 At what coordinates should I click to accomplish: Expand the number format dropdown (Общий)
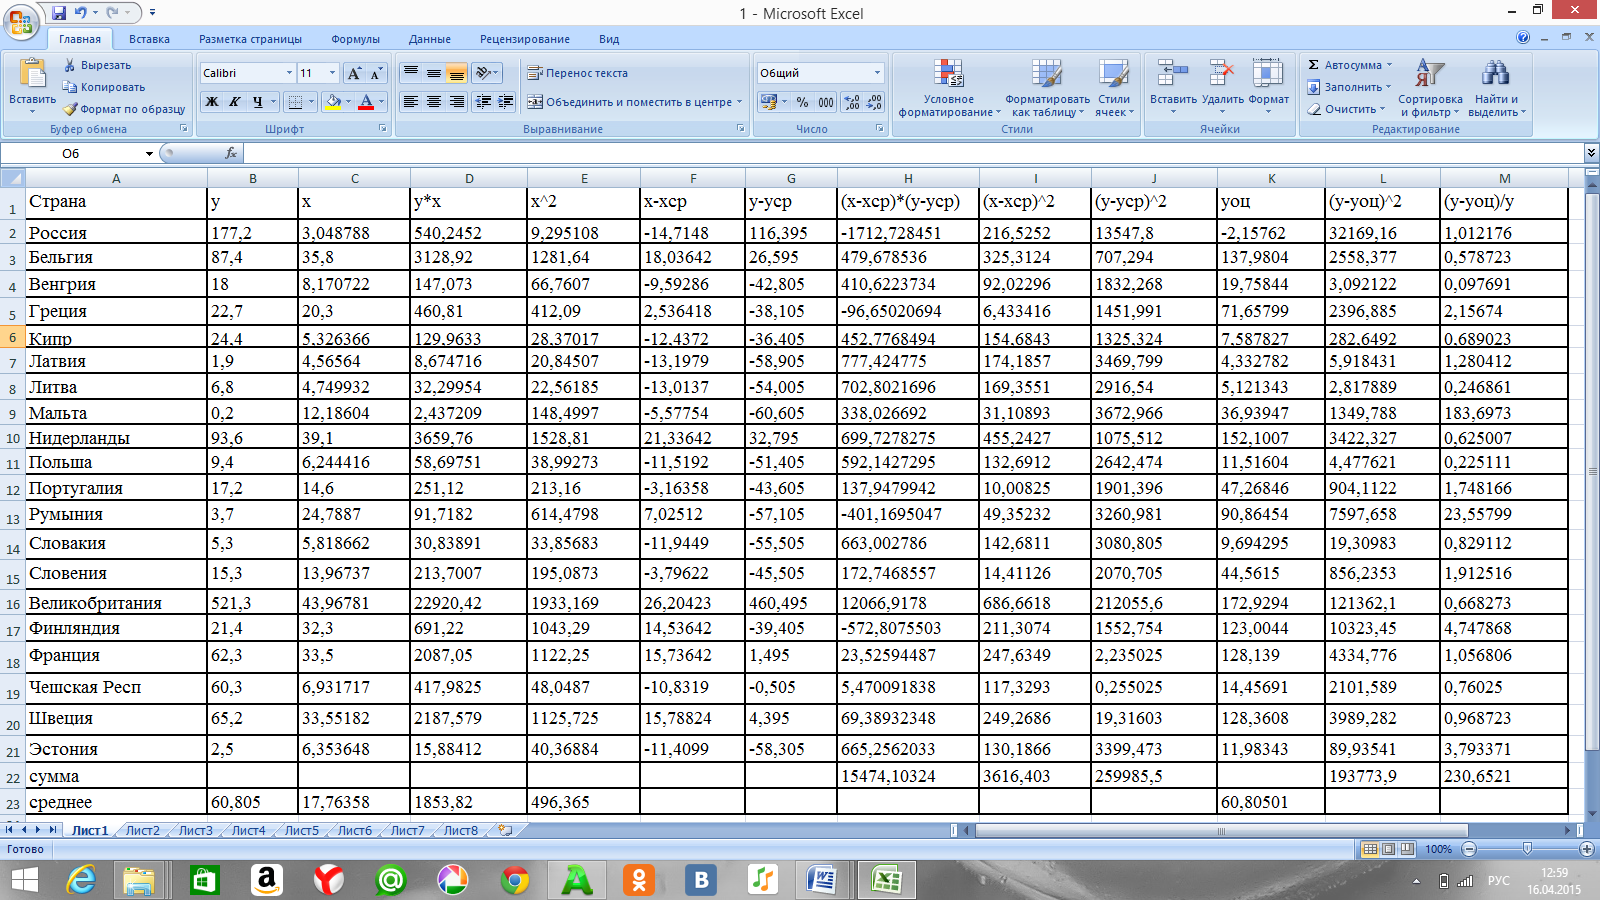point(877,73)
